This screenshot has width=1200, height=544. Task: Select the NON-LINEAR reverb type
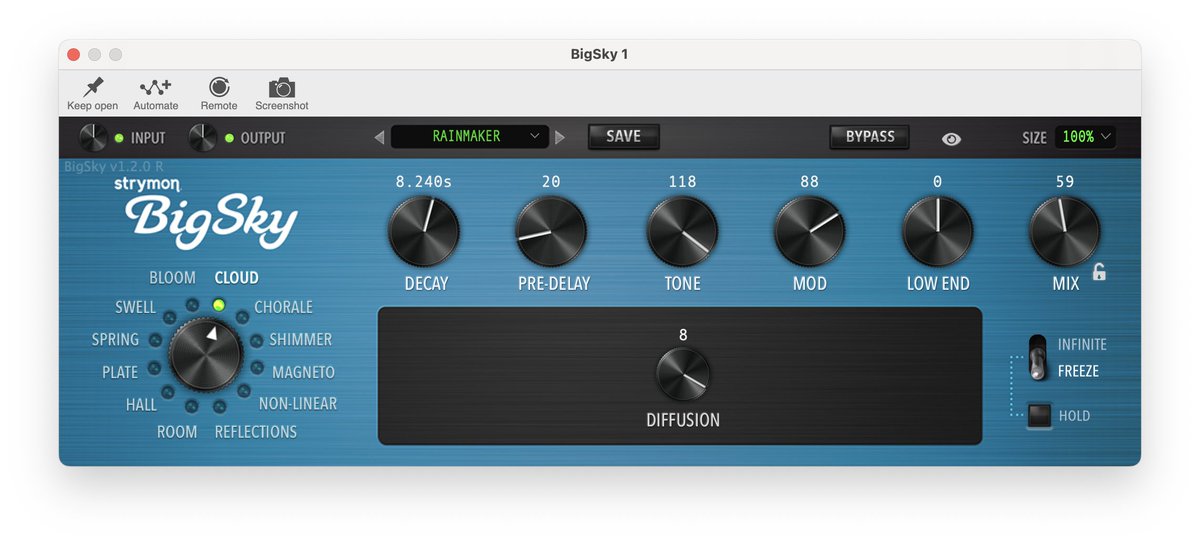[x=297, y=404]
